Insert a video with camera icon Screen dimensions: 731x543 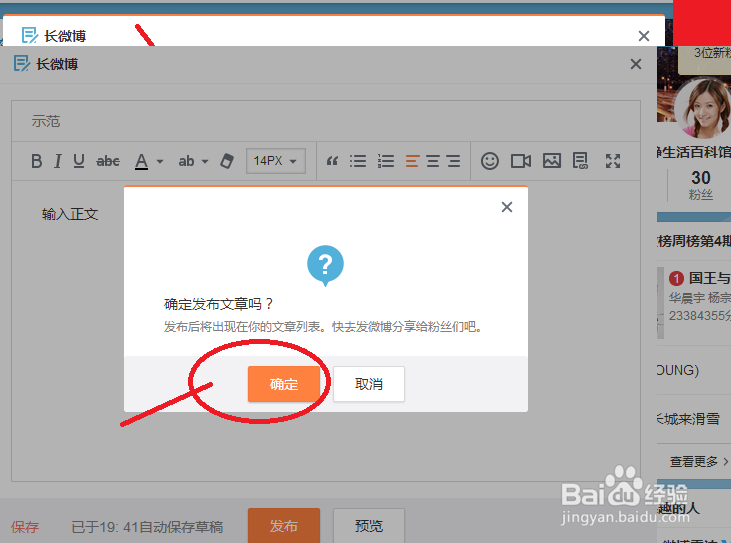click(x=521, y=161)
